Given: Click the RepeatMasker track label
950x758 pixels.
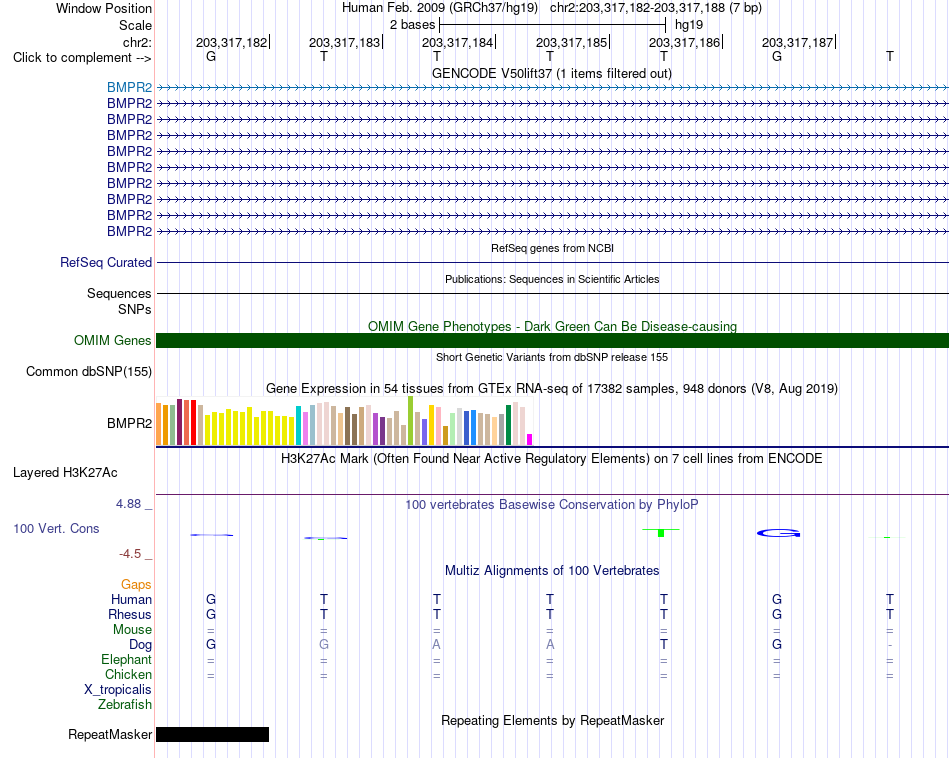Looking at the screenshot, I should (110, 734).
